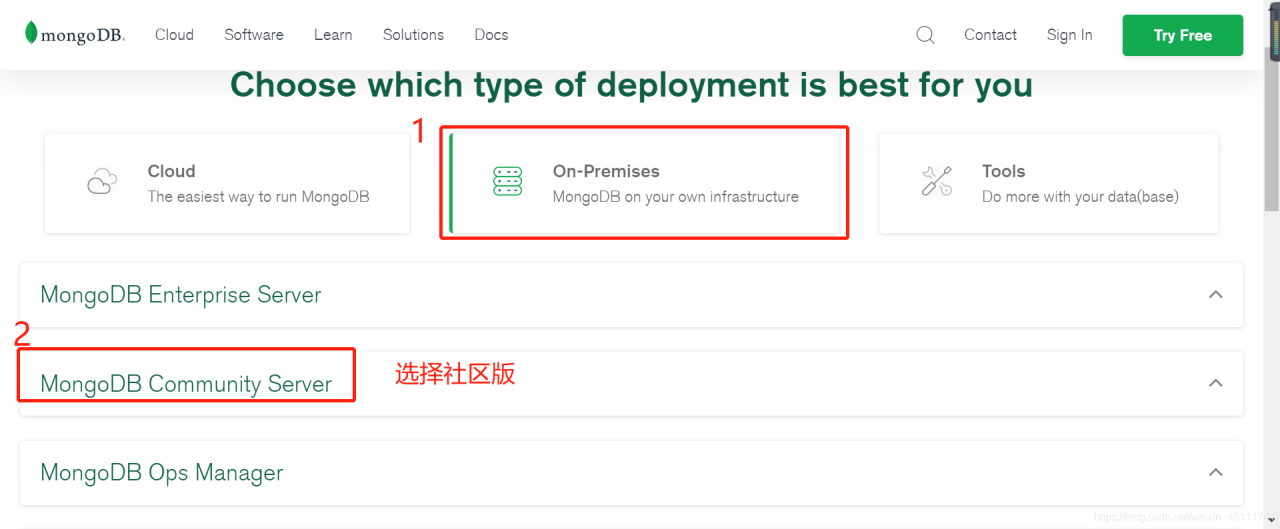Collapse the MongoDB Enterprise Server section
The height and width of the screenshot is (529, 1280).
click(x=1216, y=295)
